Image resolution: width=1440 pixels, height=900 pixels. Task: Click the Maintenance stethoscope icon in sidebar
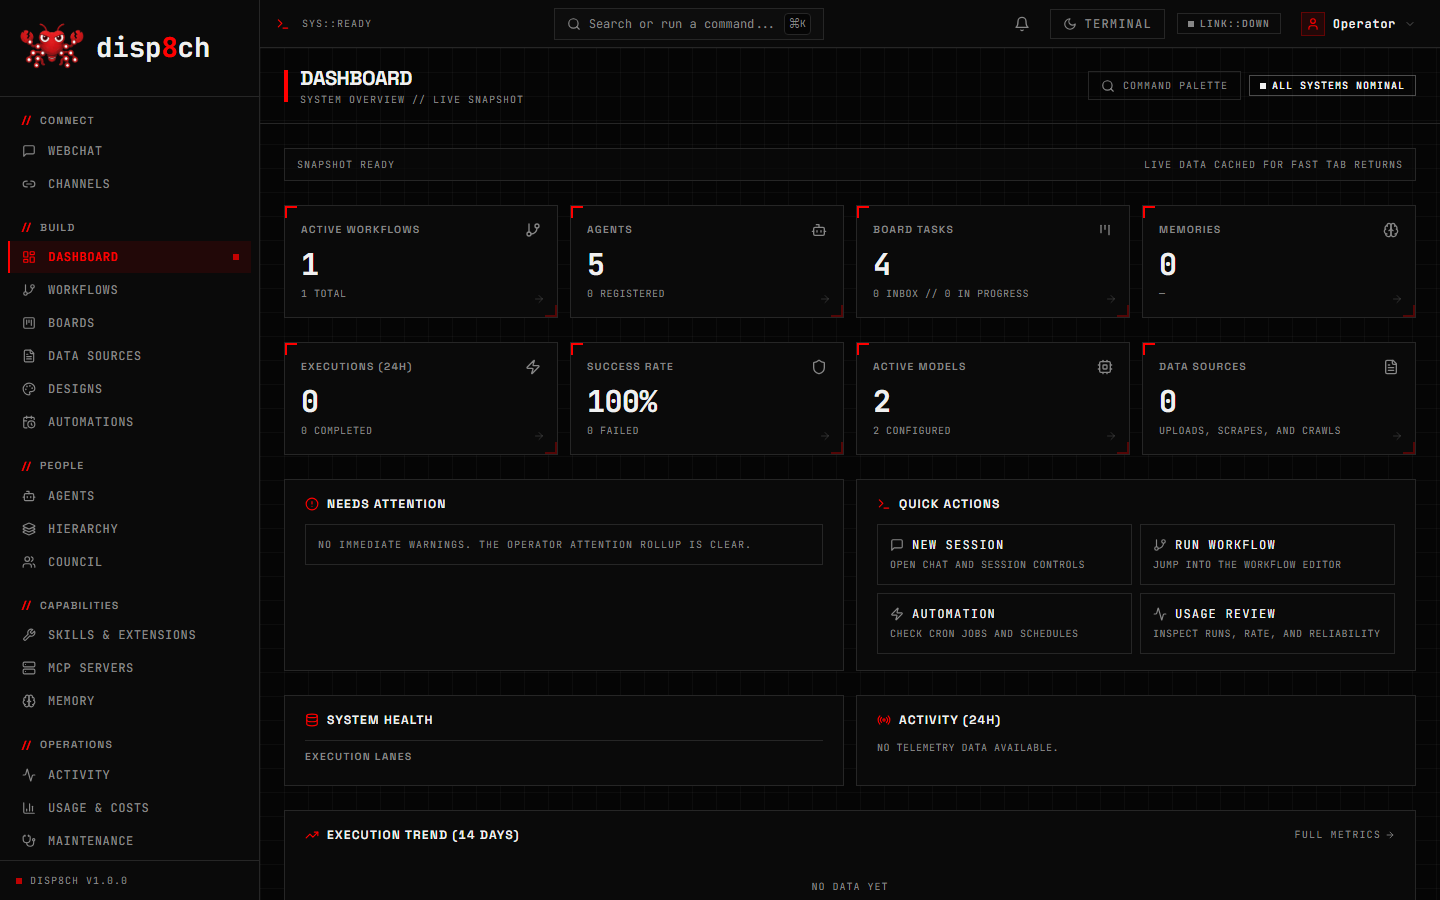coord(29,841)
